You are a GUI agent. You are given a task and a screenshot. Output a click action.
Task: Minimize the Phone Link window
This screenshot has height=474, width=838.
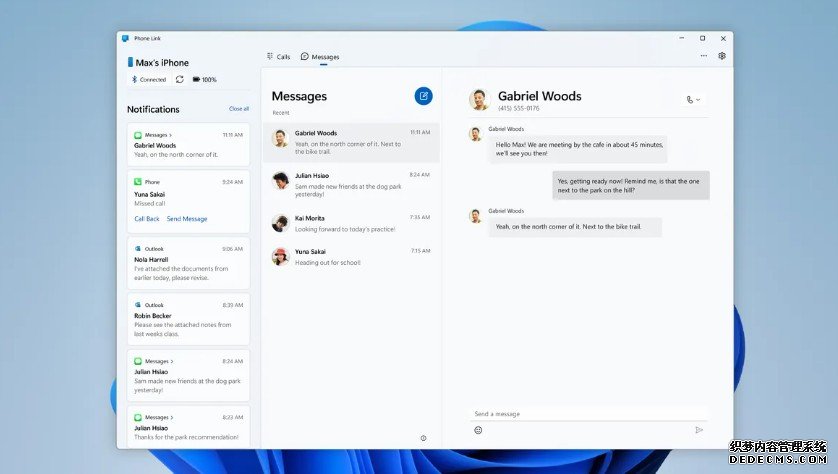click(x=681, y=38)
